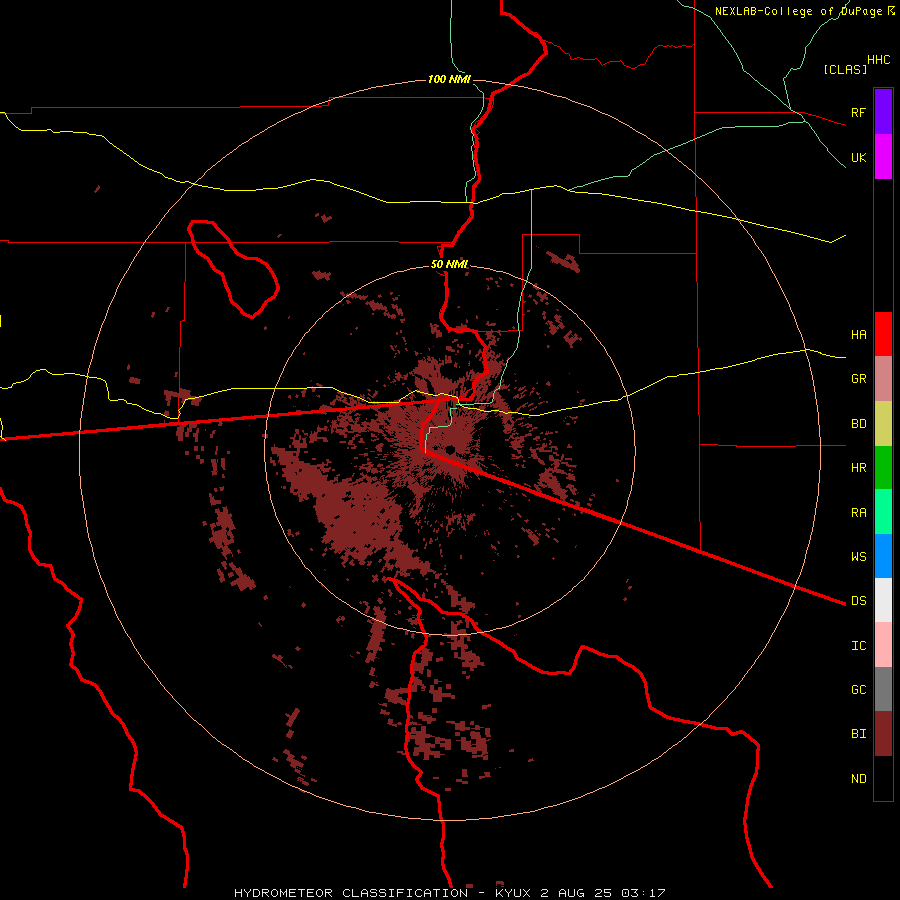Click the HA legend label

858,335
